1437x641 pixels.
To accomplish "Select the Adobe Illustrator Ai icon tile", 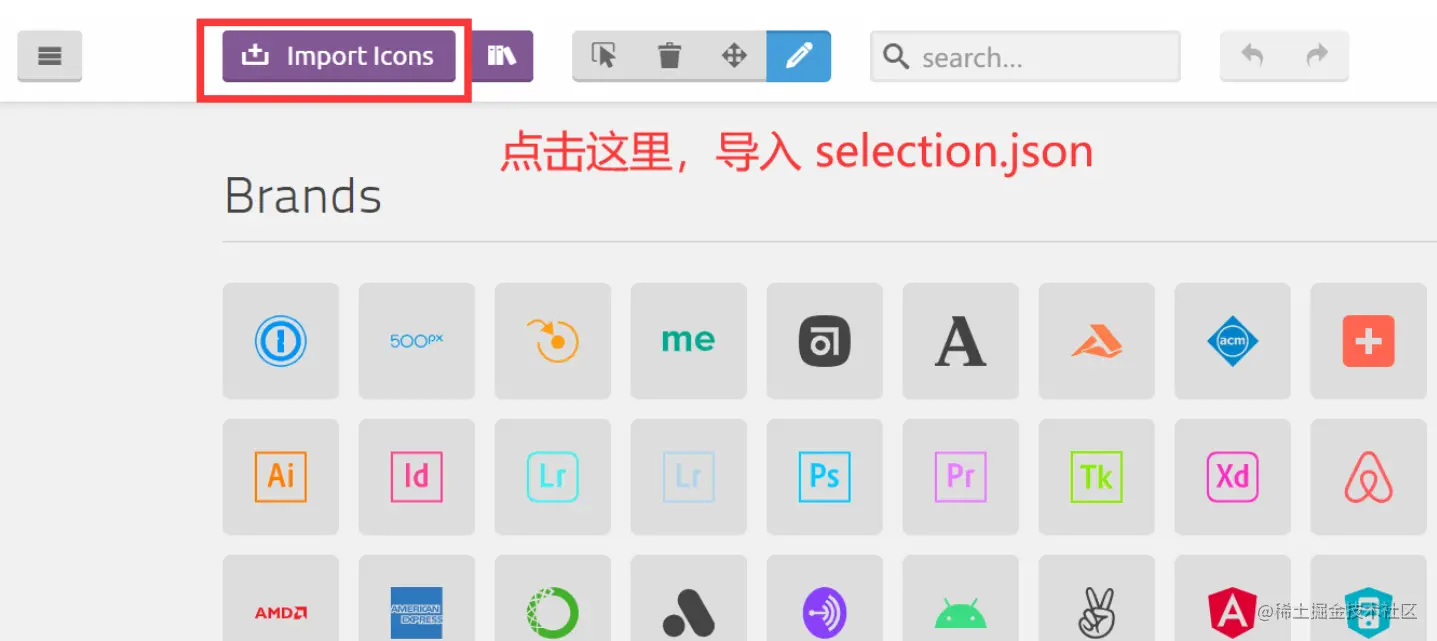I will [x=281, y=477].
